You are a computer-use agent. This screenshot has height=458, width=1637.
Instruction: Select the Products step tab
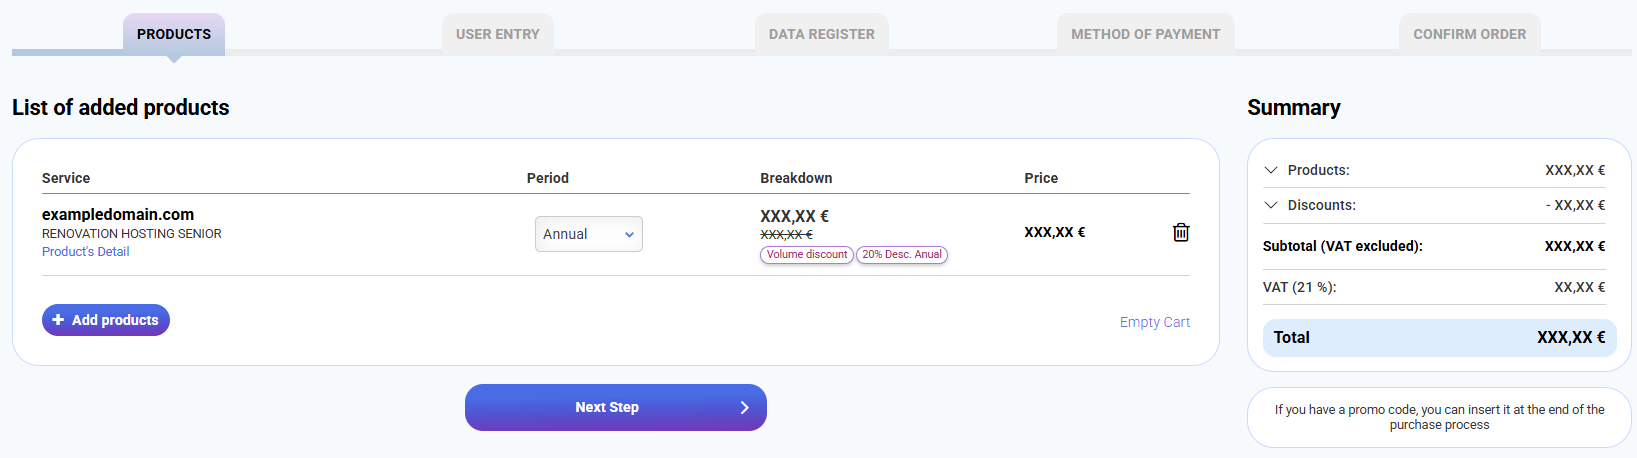(174, 34)
